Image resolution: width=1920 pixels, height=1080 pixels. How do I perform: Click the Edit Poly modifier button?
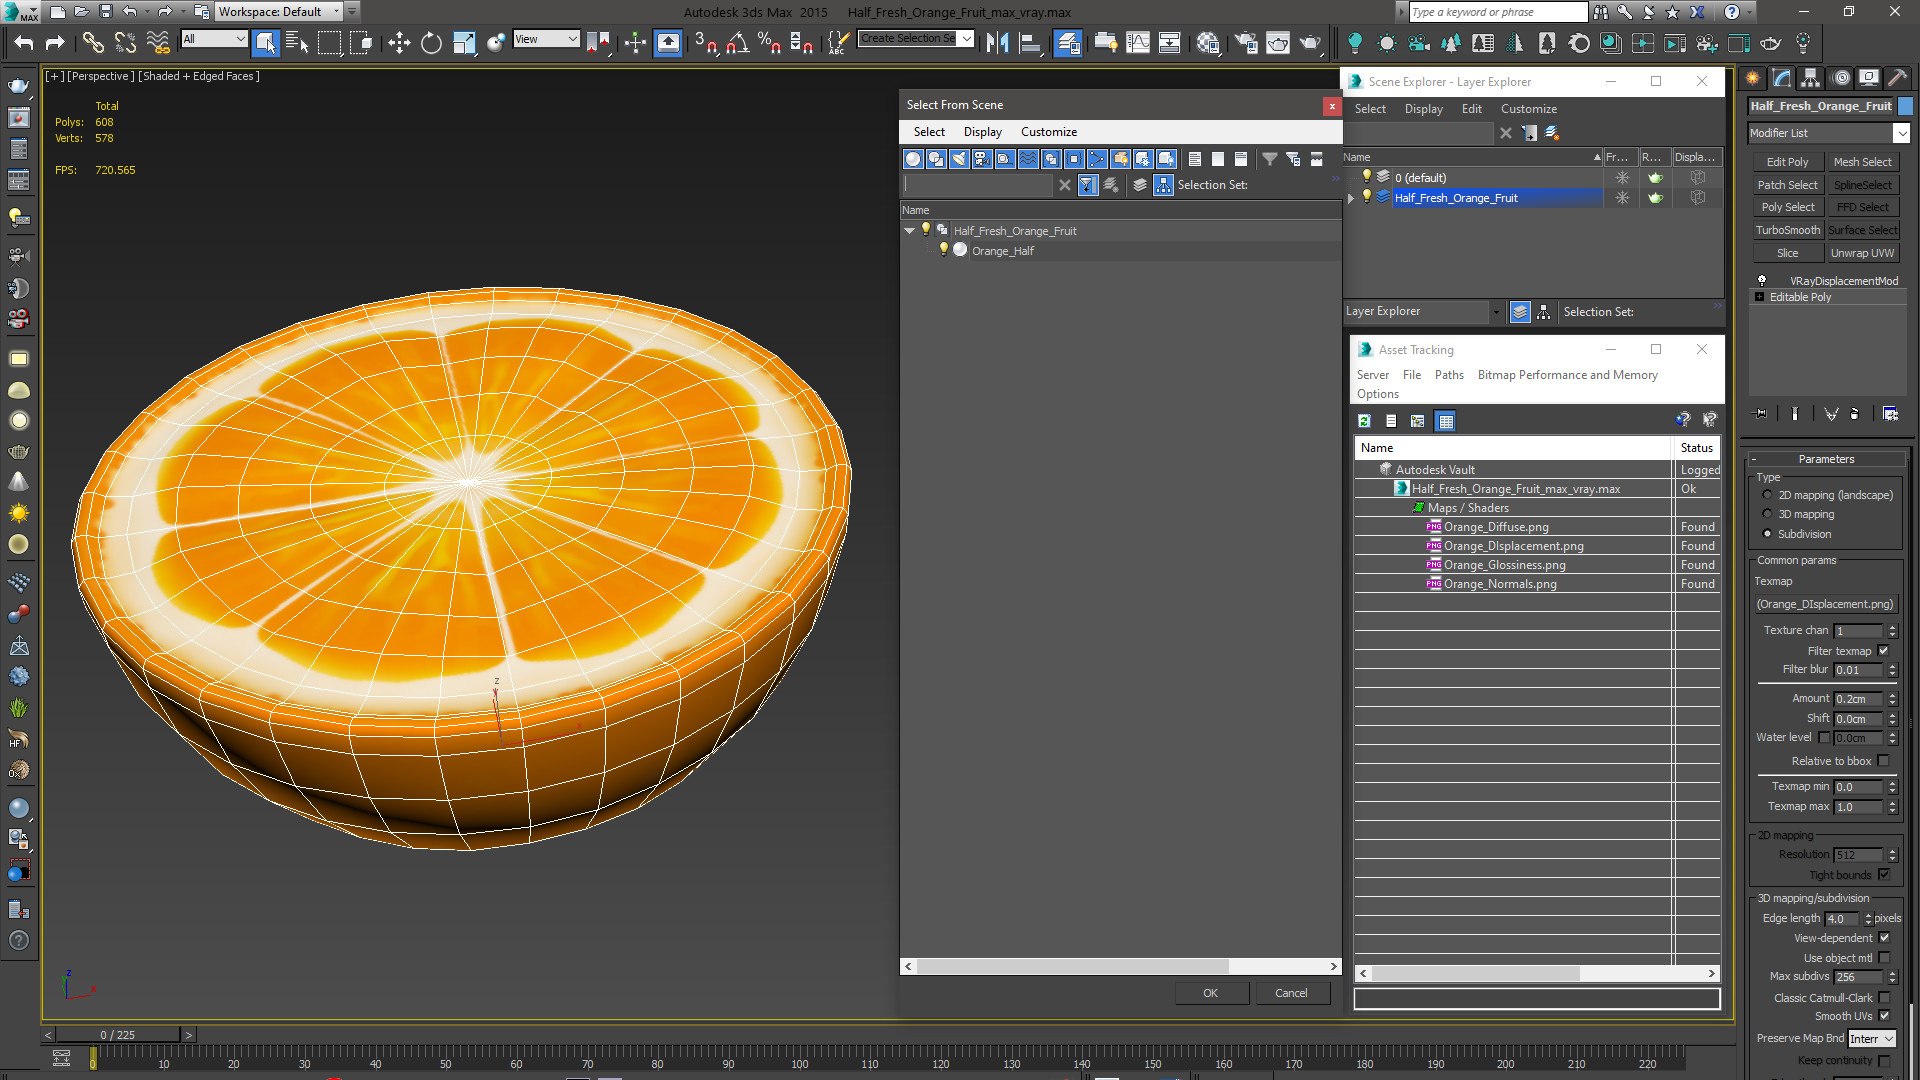(x=1786, y=162)
